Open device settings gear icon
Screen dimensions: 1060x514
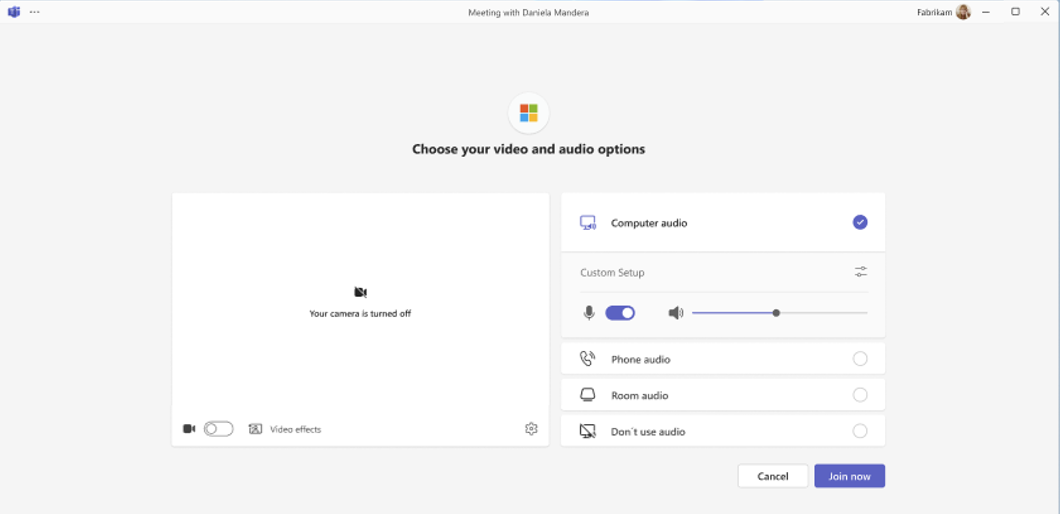tap(531, 429)
